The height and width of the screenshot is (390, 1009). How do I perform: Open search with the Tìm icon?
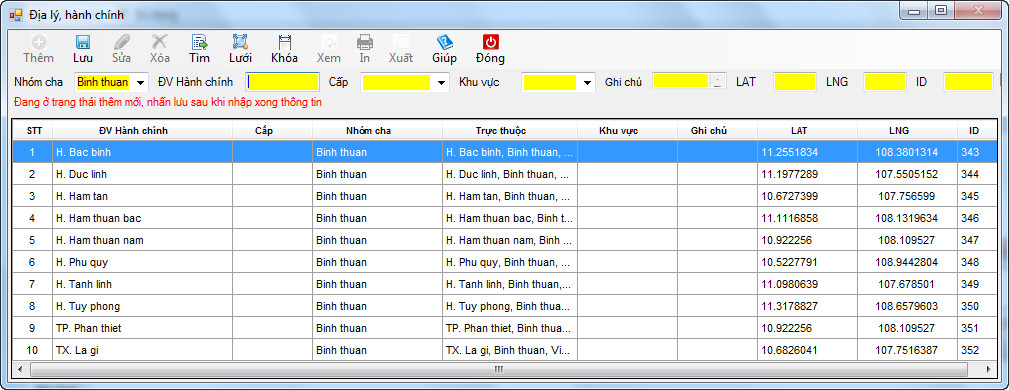point(199,43)
